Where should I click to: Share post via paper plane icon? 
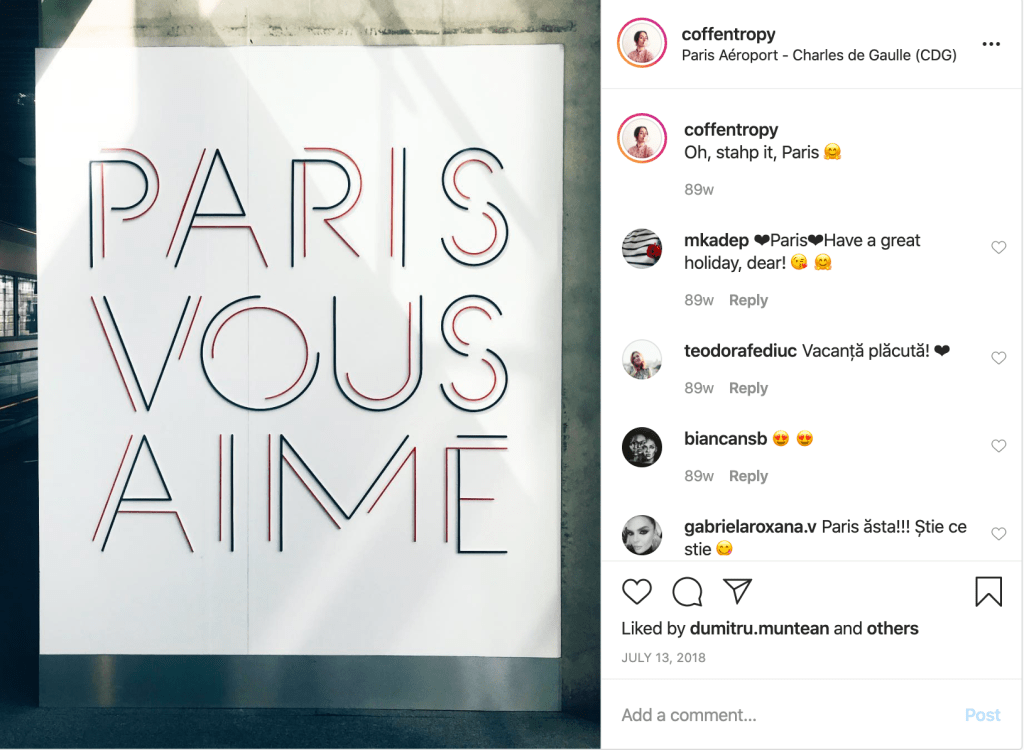737,591
